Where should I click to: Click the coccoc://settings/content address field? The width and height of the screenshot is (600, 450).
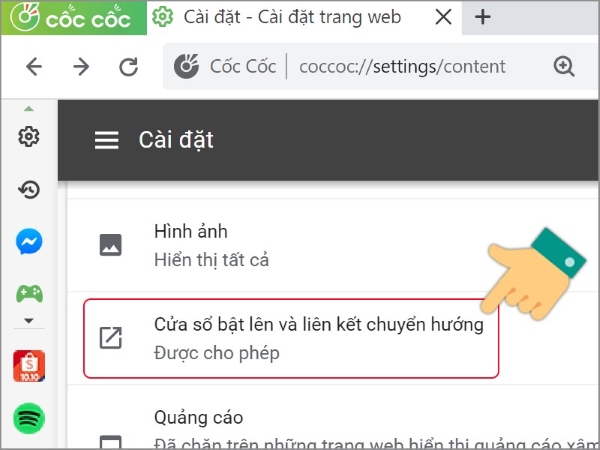click(x=402, y=67)
